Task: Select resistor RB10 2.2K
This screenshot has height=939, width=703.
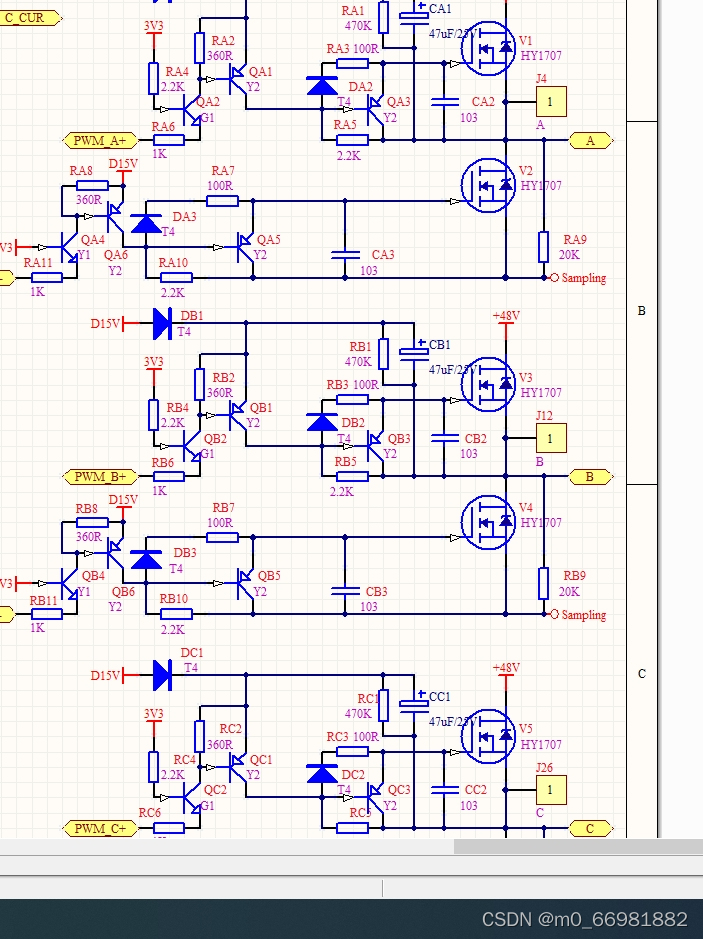Action: [177, 614]
